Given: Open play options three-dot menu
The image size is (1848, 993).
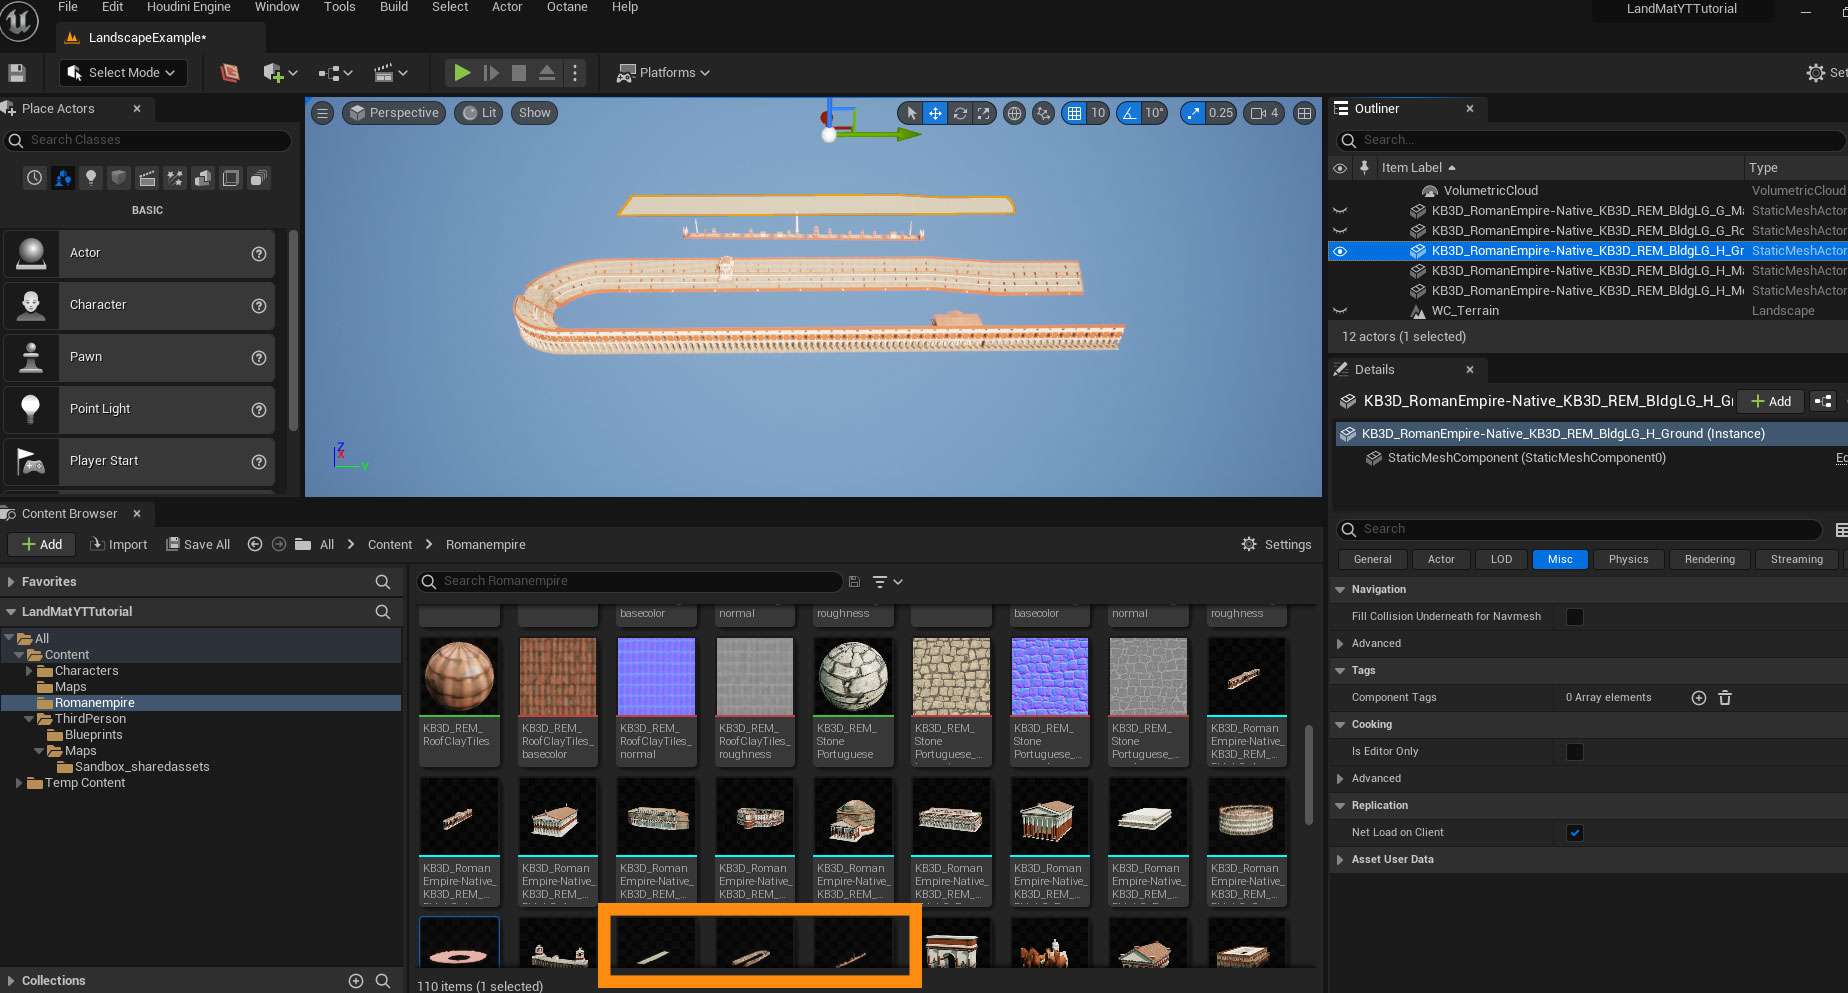Looking at the screenshot, I should point(574,72).
